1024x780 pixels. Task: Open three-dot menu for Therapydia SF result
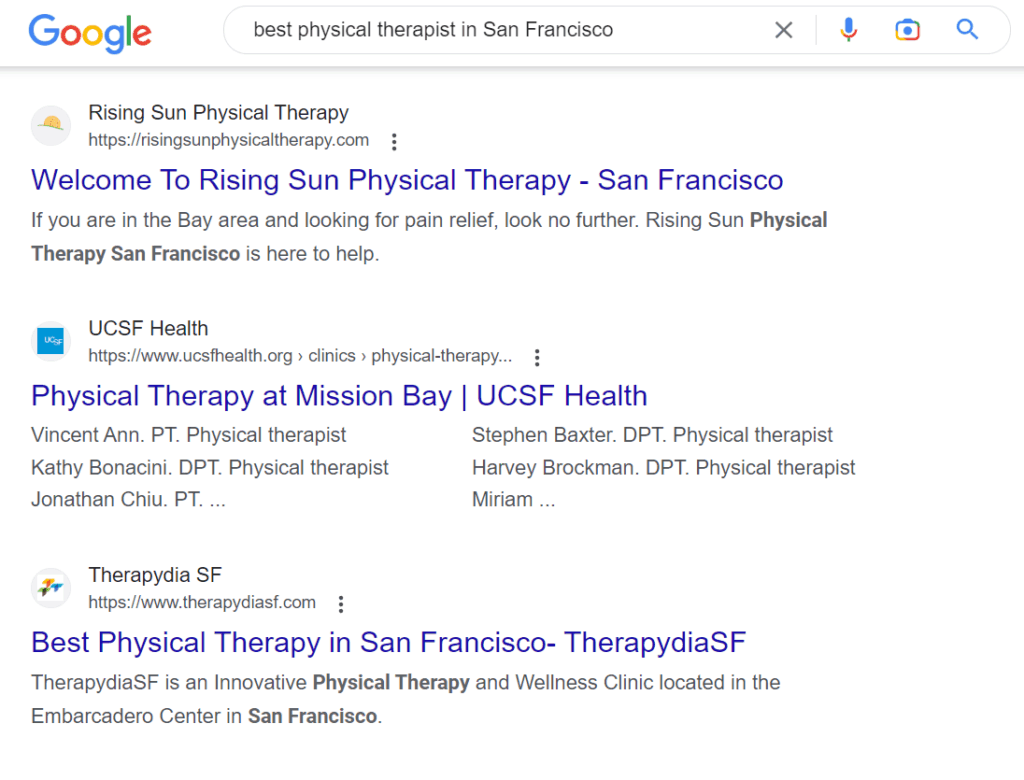(341, 604)
